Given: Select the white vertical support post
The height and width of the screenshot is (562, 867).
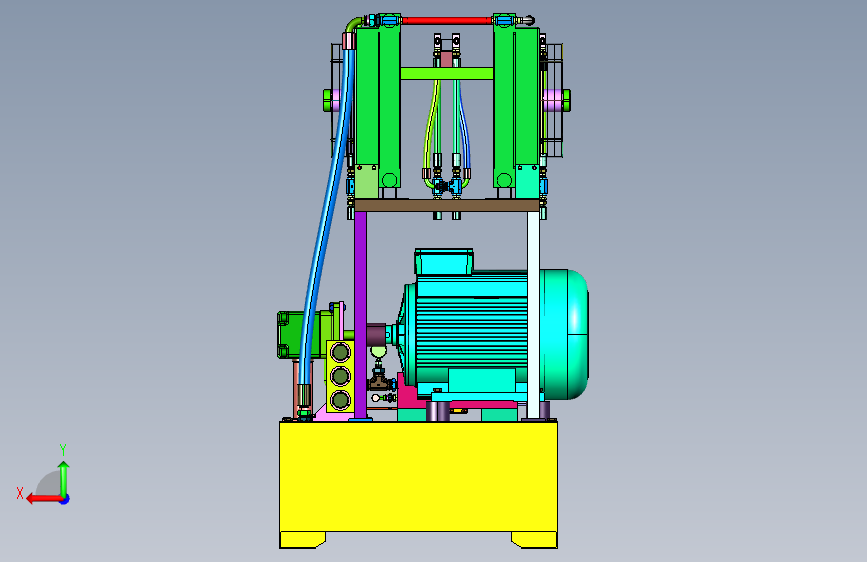Looking at the screenshot, I should (x=533, y=315).
